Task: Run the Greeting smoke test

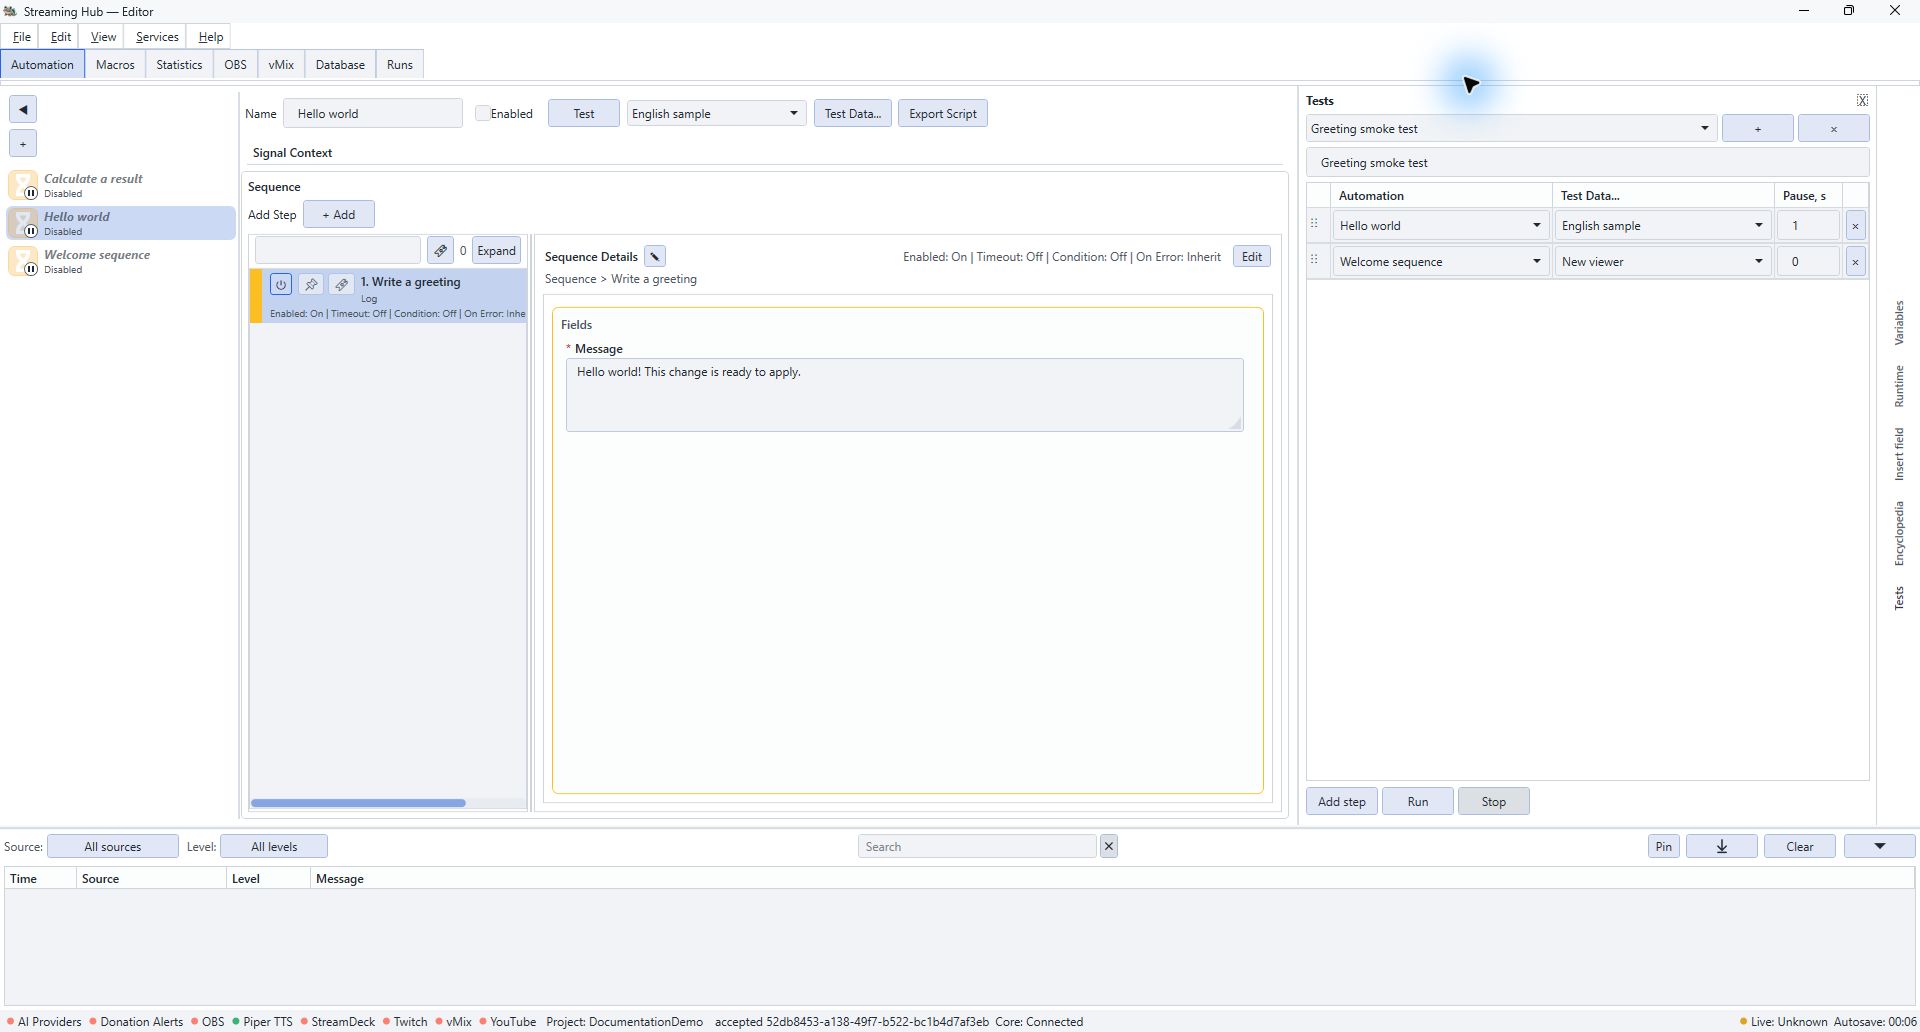Action: (1418, 801)
